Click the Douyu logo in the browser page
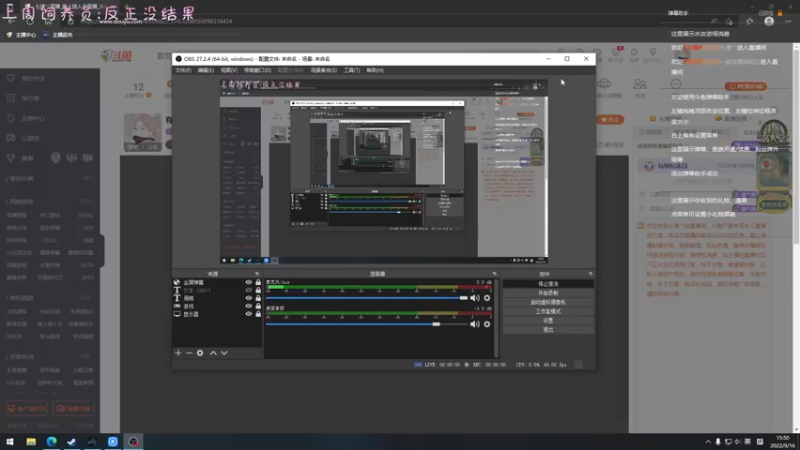The width and height of the screenshot is (800, 450). 117,56
